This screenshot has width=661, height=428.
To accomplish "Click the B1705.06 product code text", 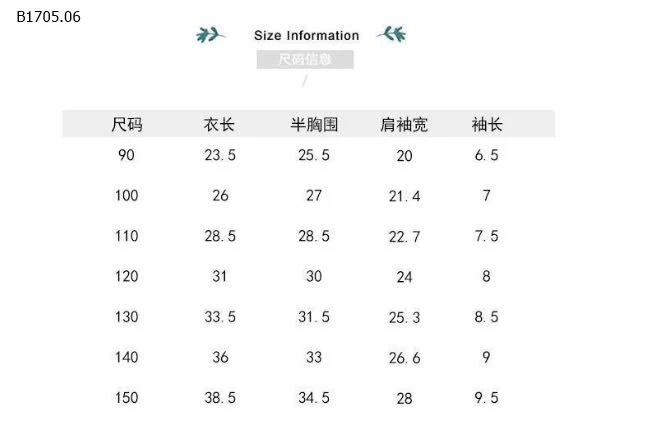I will point(48,17).
